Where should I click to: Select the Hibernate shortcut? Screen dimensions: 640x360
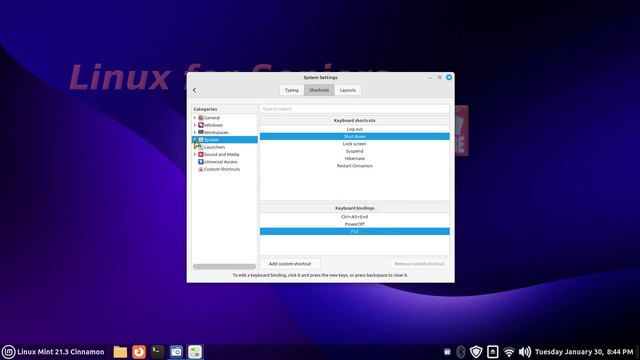point(355,158)
